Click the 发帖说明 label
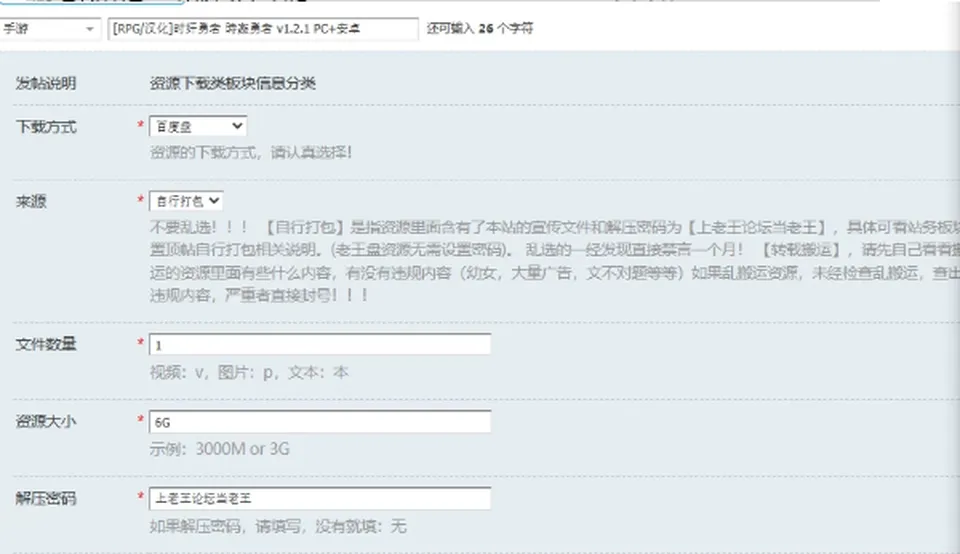The height and width of the screenshot is (554, 960). pyautogui.click(x=46, y=83)
